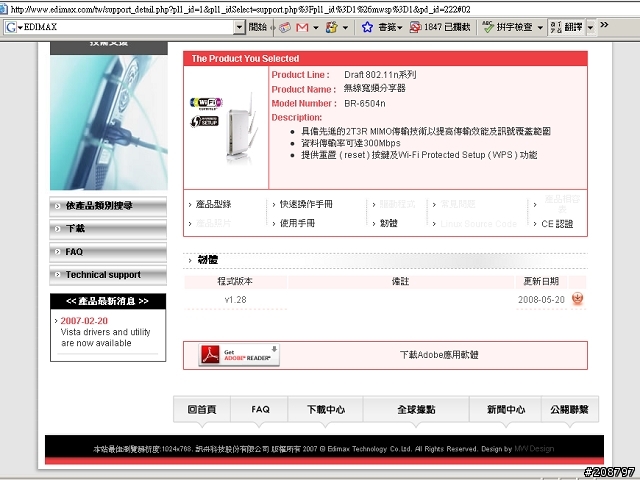Click the 韌體 section heading
This screenshot has height=480, width=640.
[x=207, y=260]
